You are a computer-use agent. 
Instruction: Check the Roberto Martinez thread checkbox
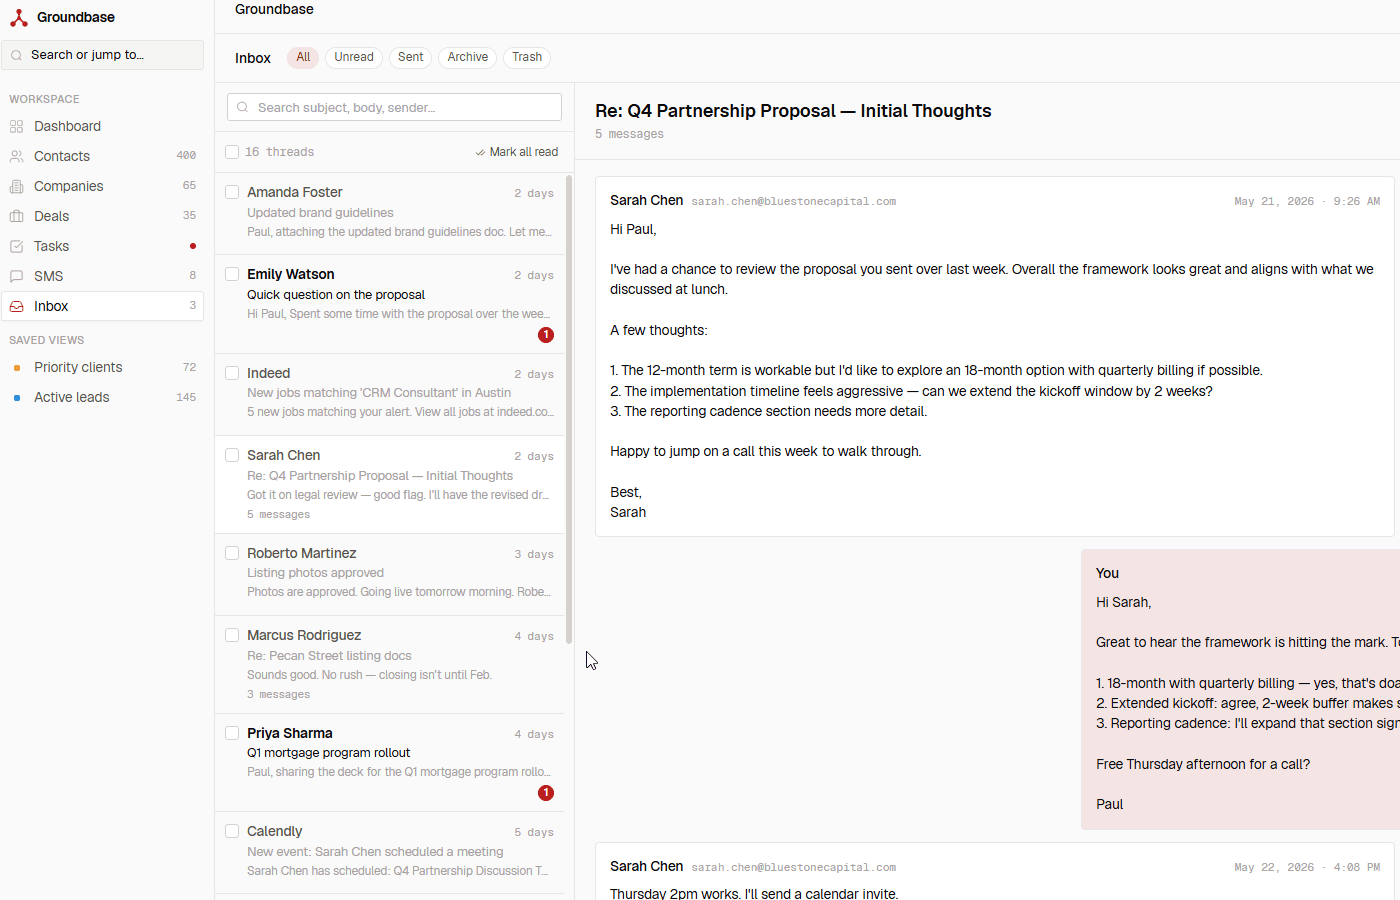point(232,553)
